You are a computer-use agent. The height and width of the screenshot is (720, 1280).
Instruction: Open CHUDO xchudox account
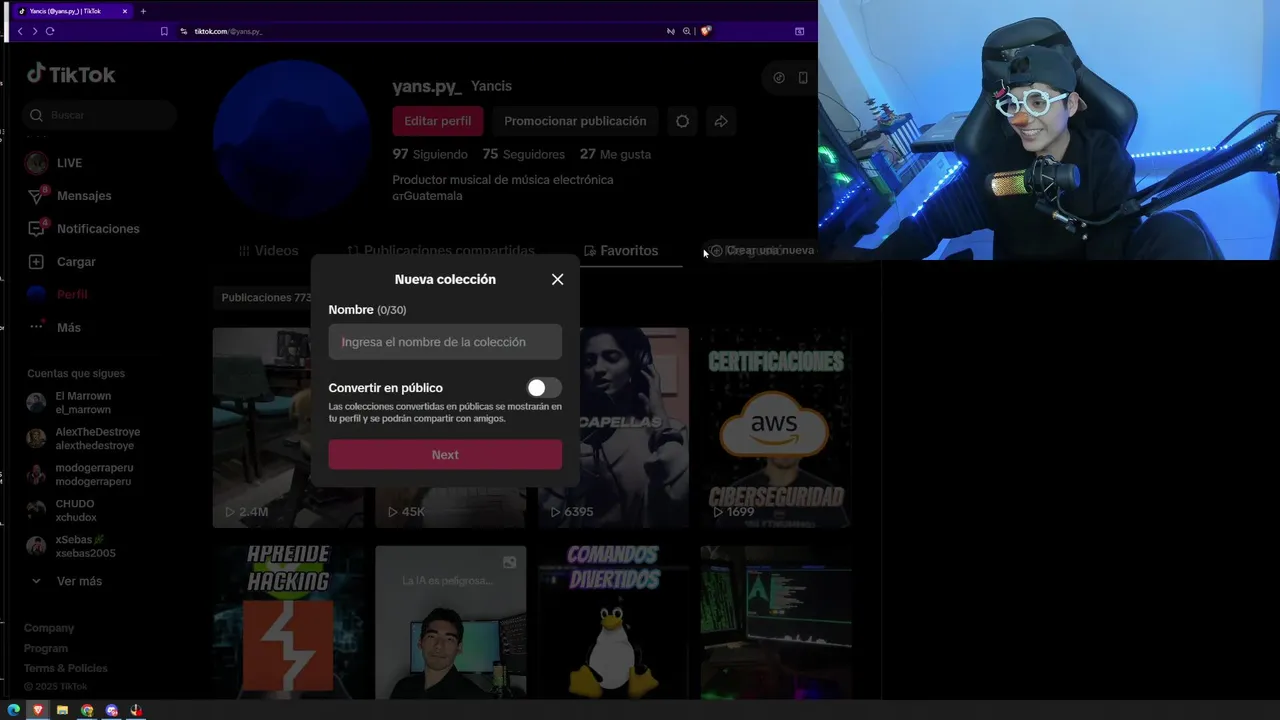[x=62, y=511]
